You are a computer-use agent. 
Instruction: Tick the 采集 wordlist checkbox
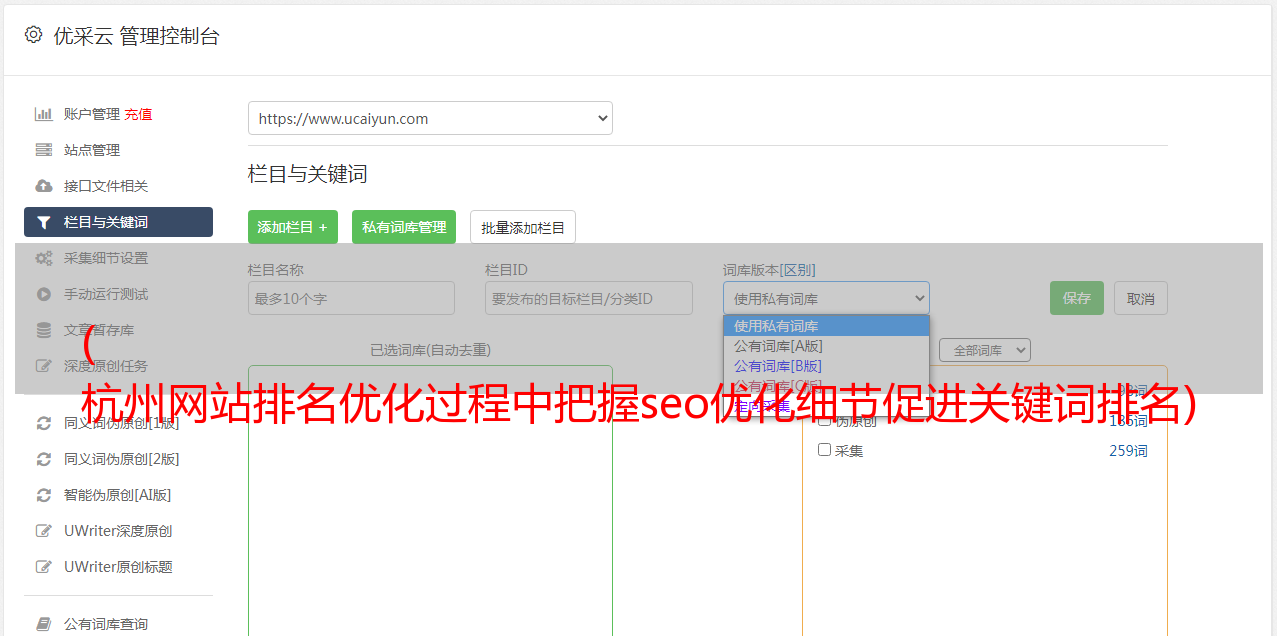tap(825, 450)
